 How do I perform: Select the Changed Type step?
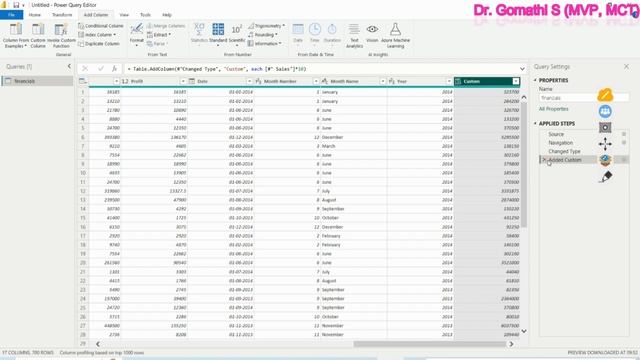pyautogui.click(x=564, y=151)
